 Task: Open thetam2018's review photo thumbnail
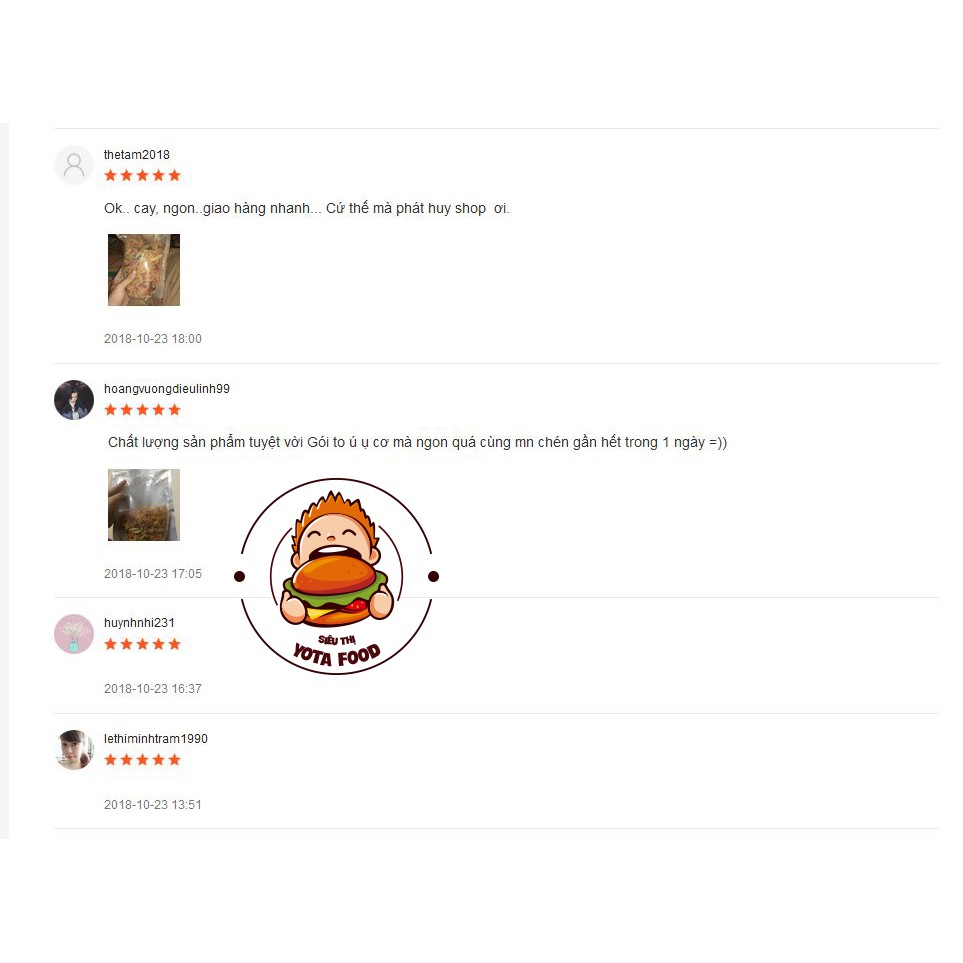coord(144,270)
